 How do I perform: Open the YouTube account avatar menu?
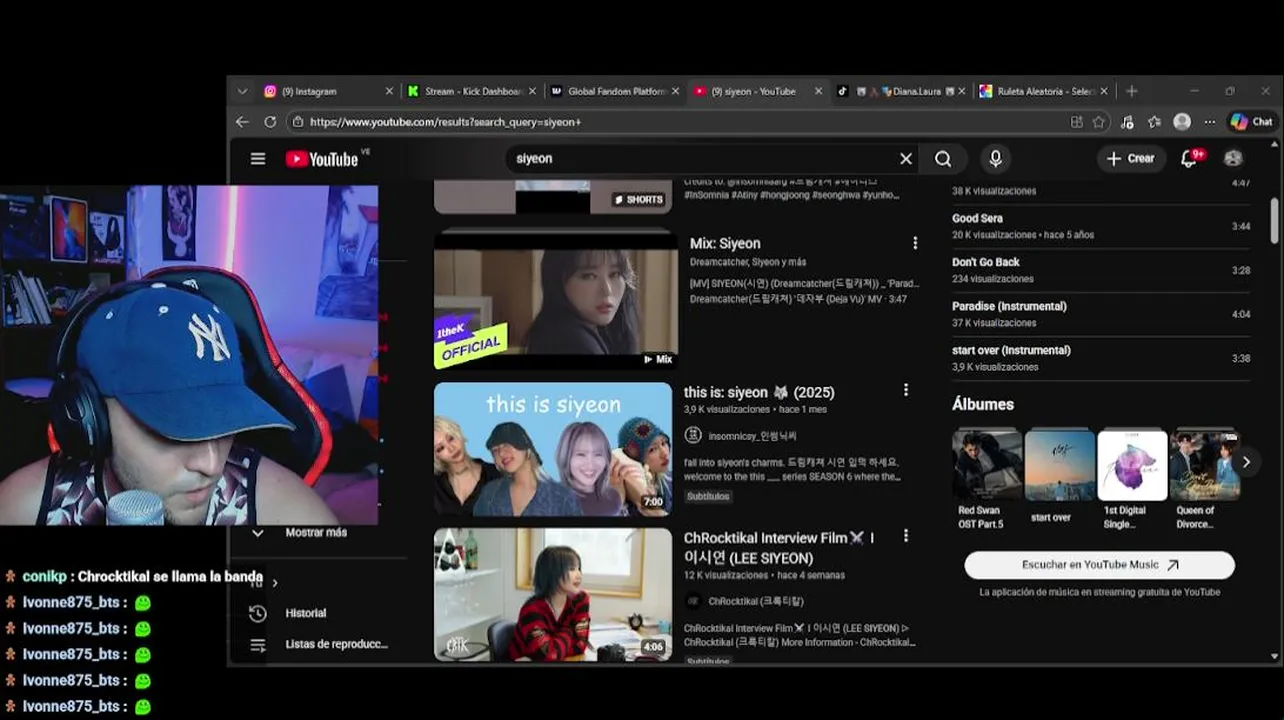point(1233,159)
